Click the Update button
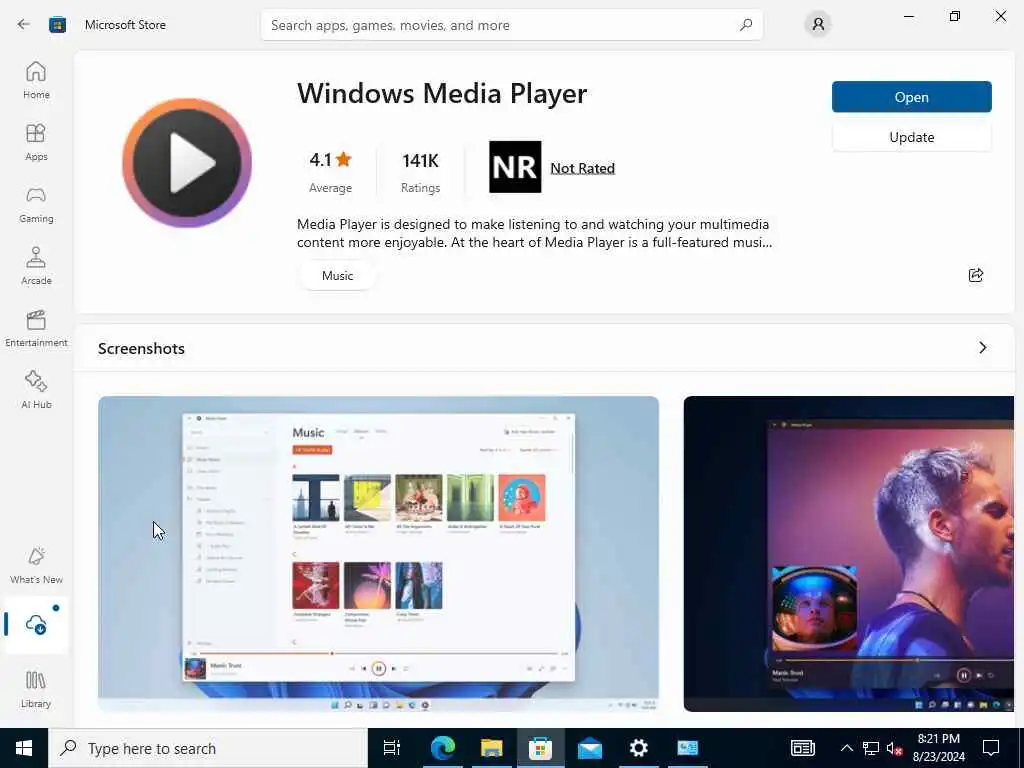 point(912,137)
